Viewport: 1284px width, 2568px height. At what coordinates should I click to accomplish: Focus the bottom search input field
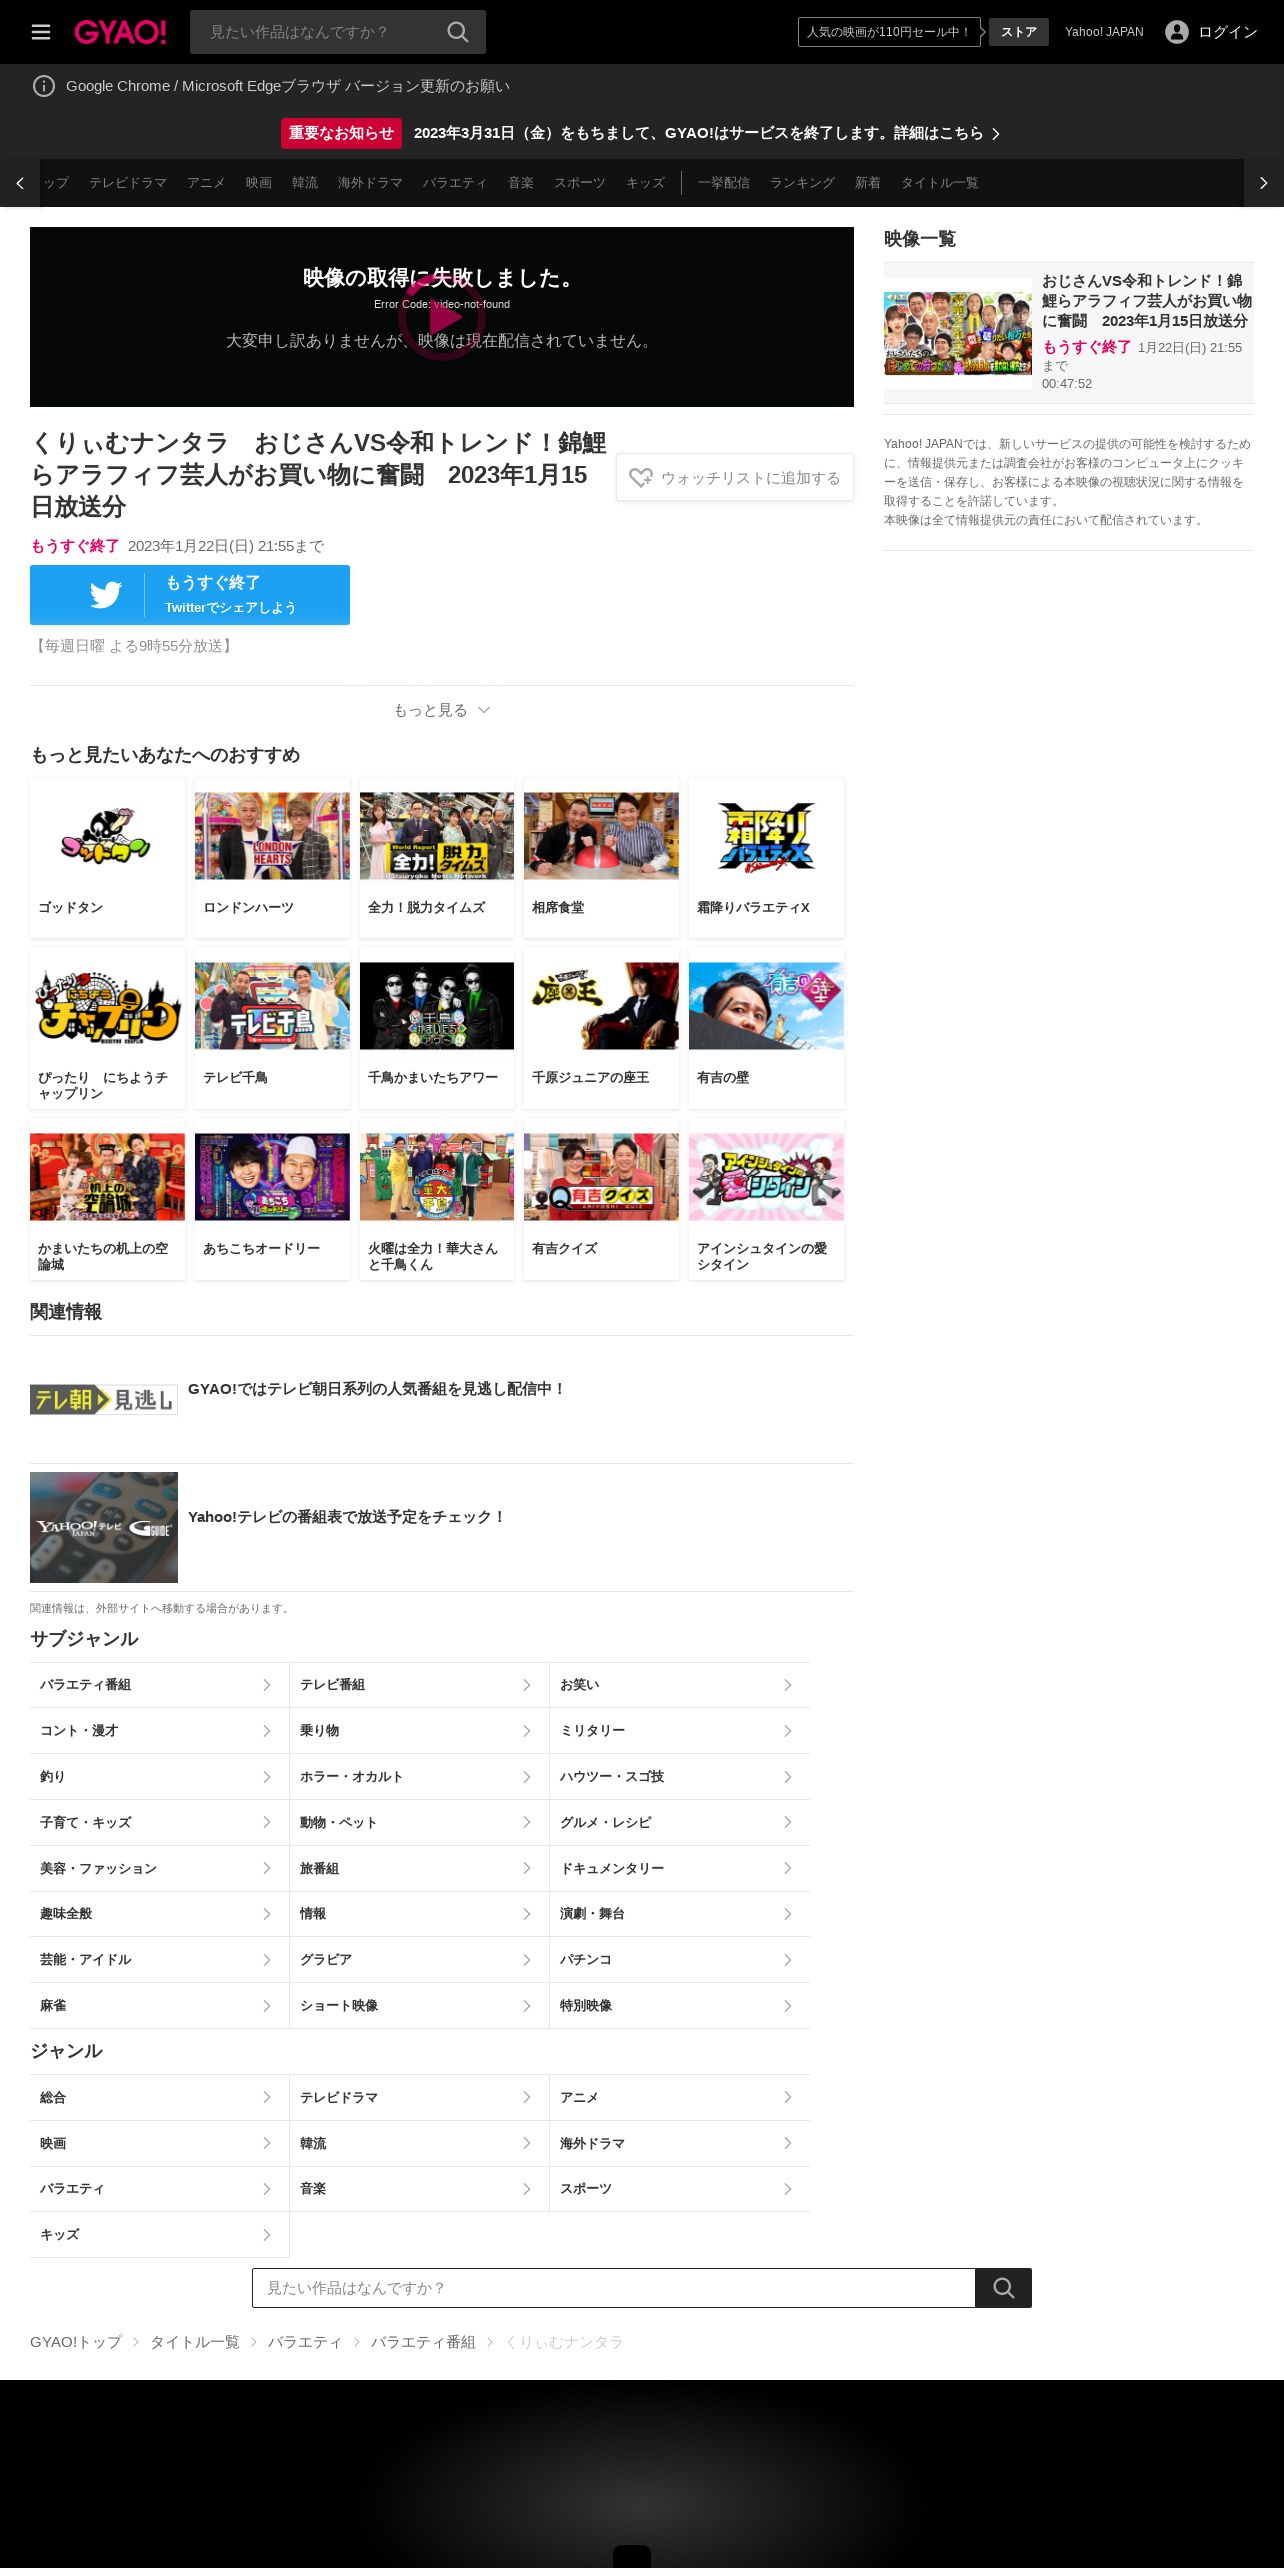coord(614,2288)
